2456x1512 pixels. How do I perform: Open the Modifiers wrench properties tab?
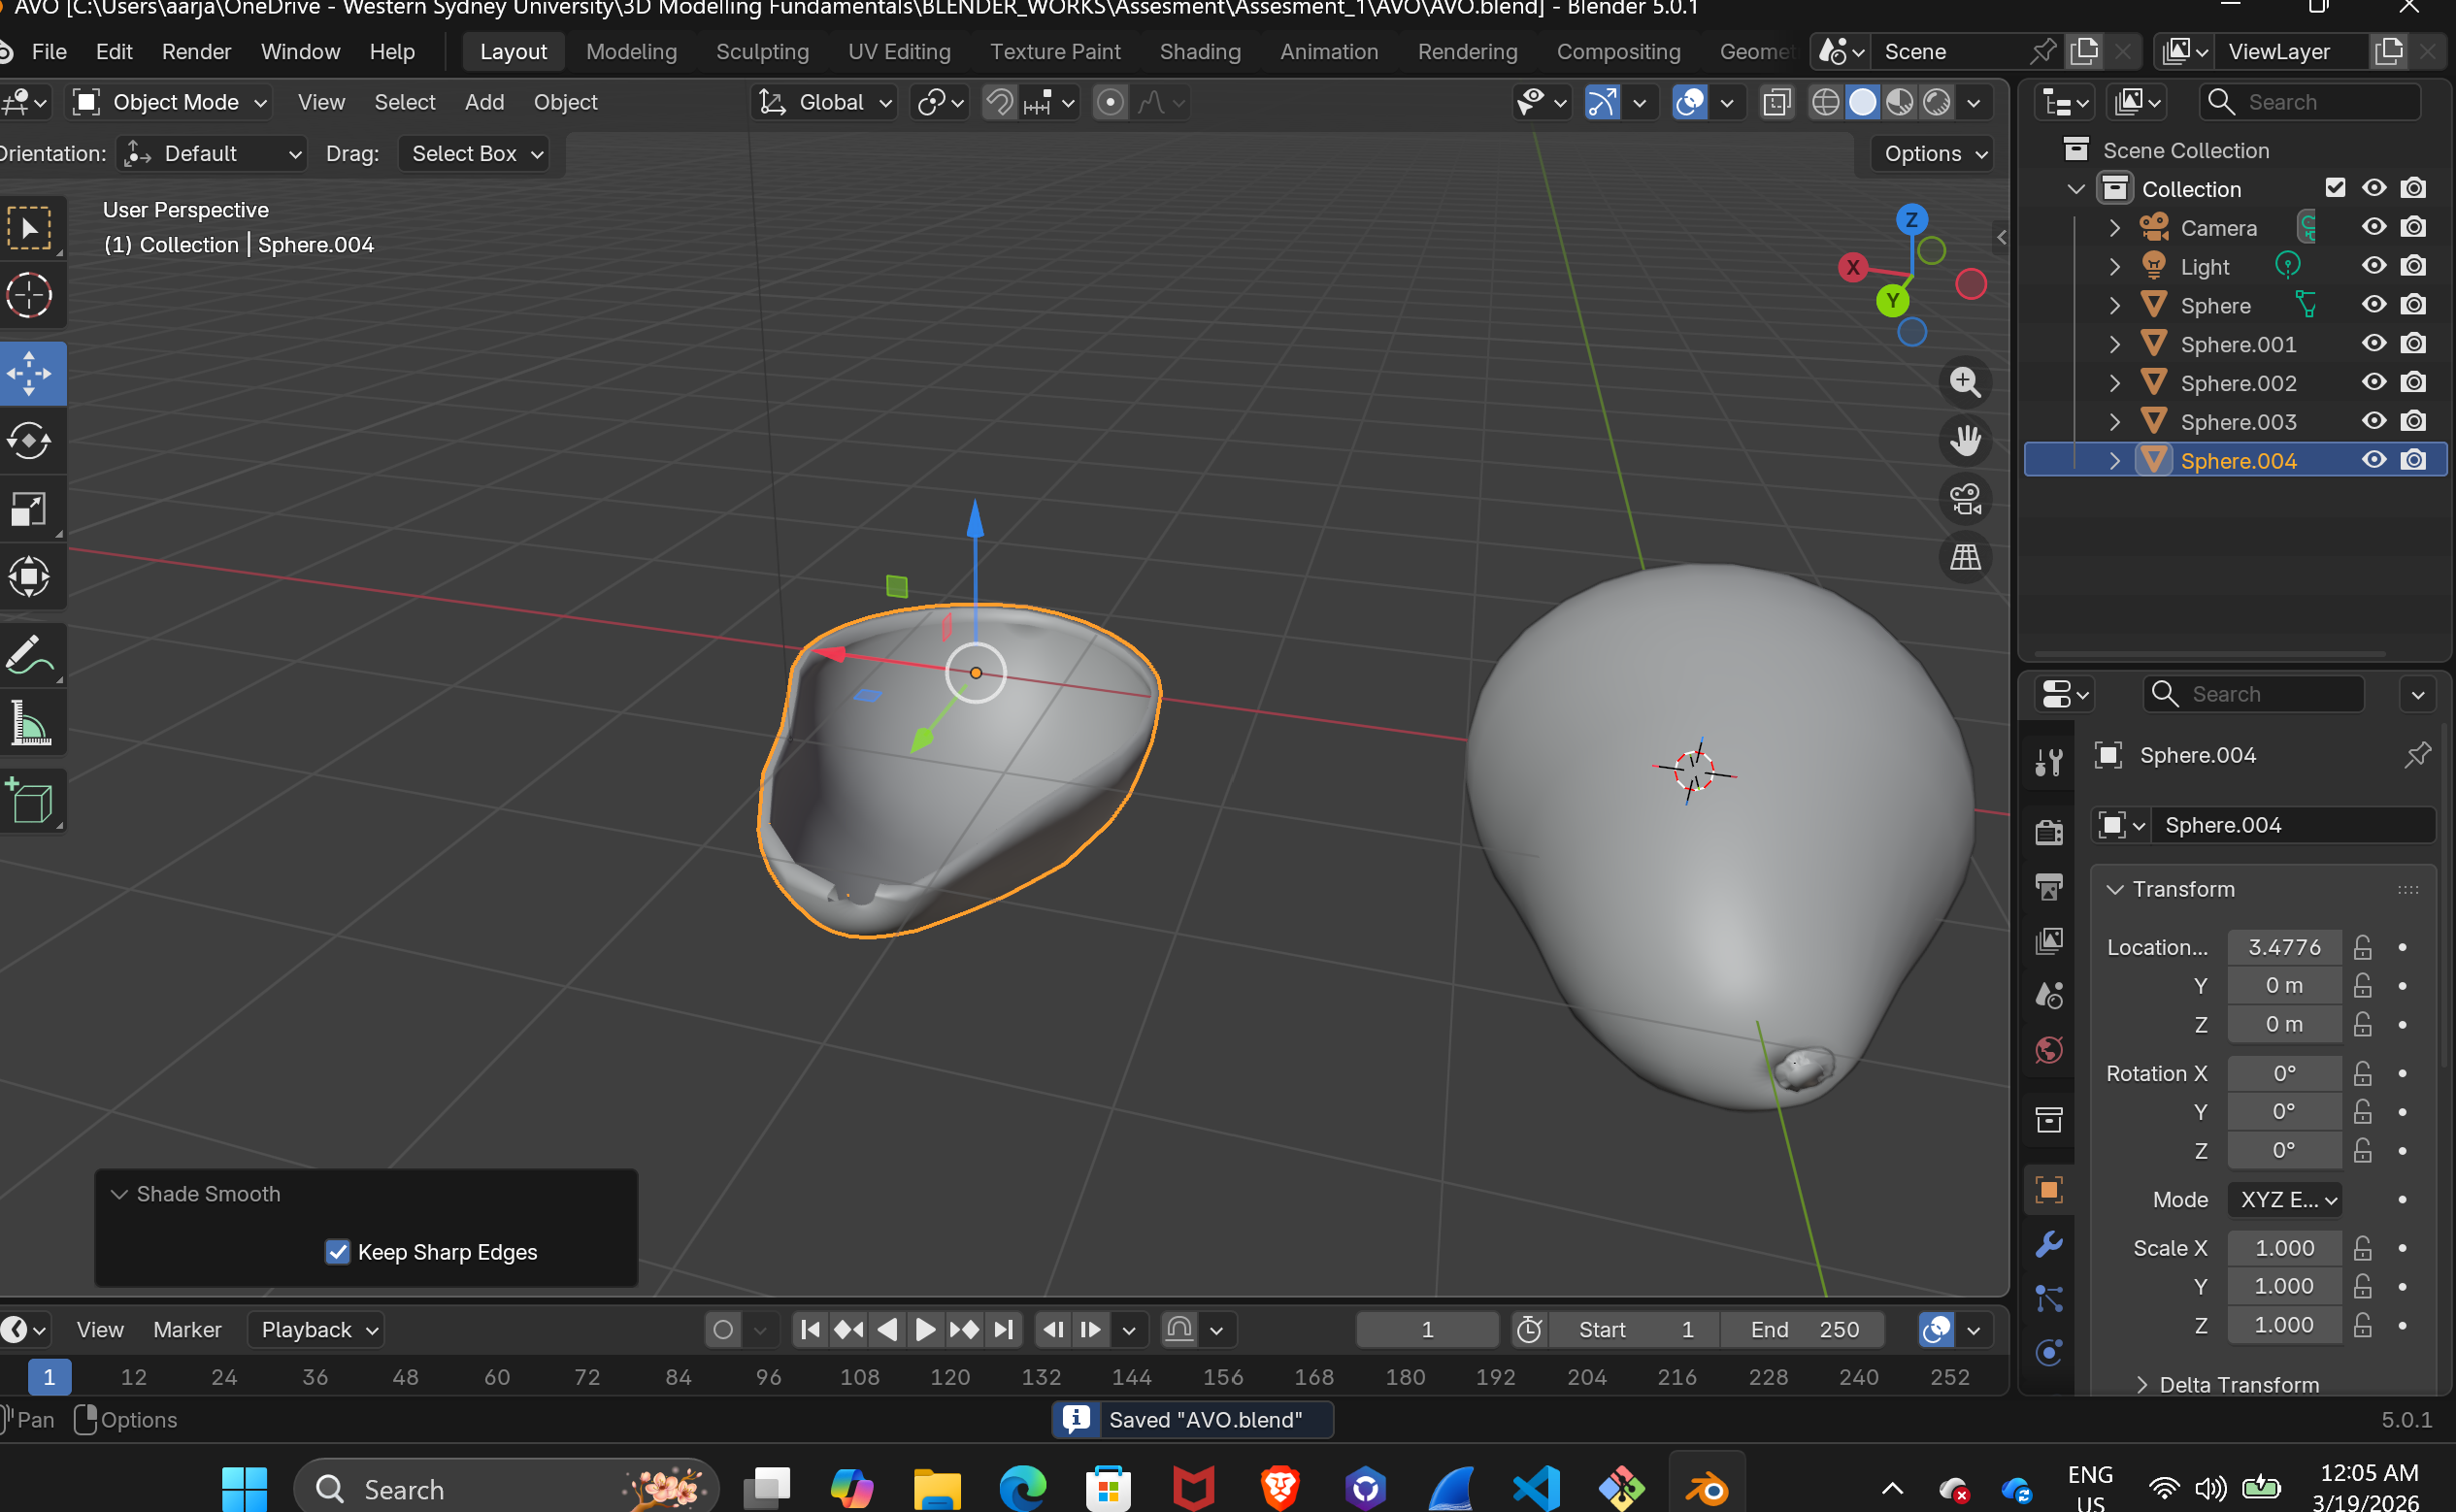coord(2048,1244)
